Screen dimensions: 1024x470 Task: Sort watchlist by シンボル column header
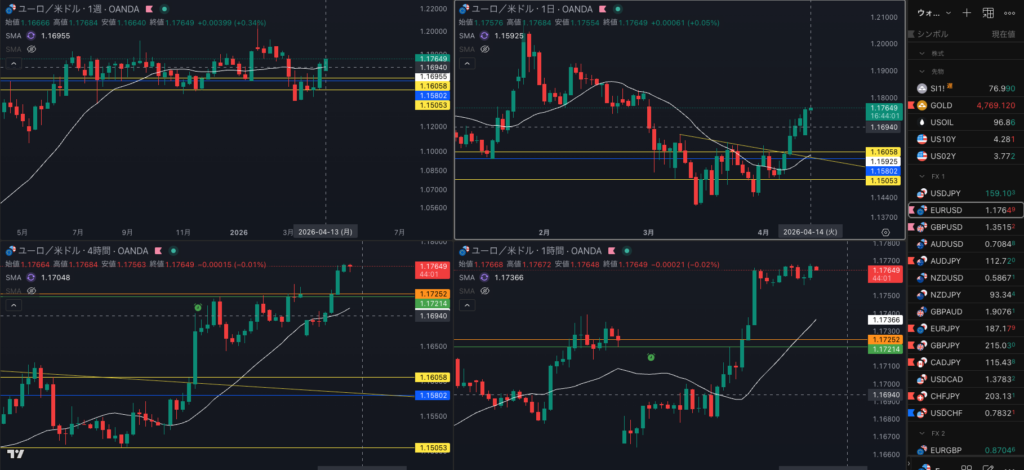933,34
